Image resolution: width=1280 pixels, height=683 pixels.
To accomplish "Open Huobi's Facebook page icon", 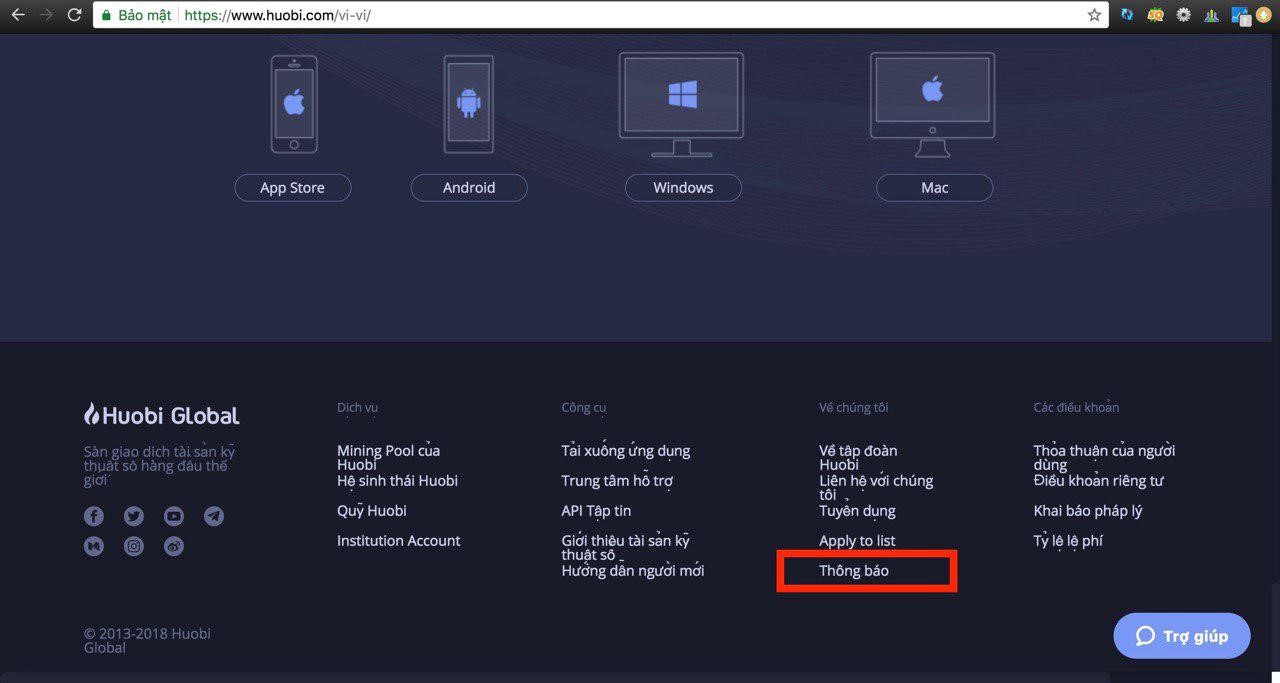I will tap(94, 516).
